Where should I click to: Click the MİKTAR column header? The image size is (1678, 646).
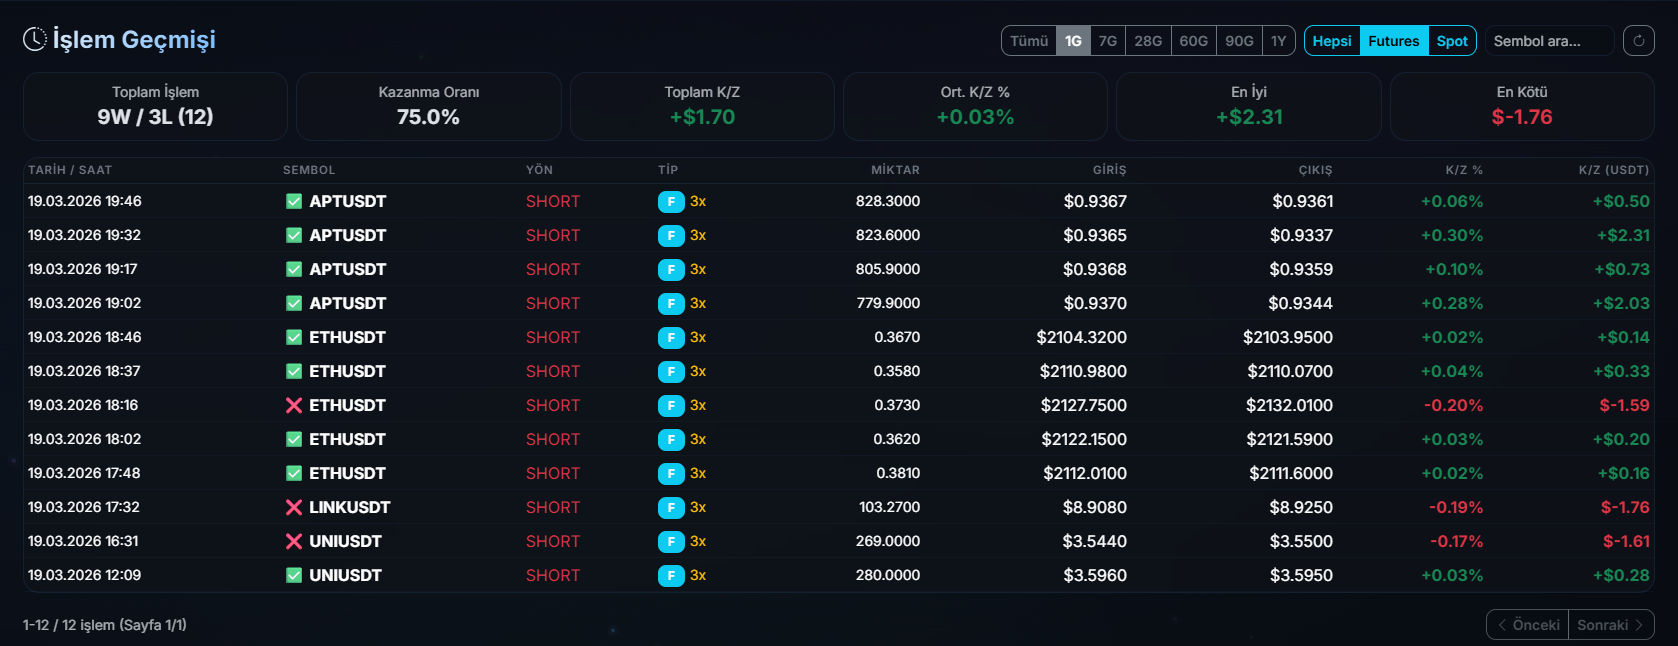point(895,170)
